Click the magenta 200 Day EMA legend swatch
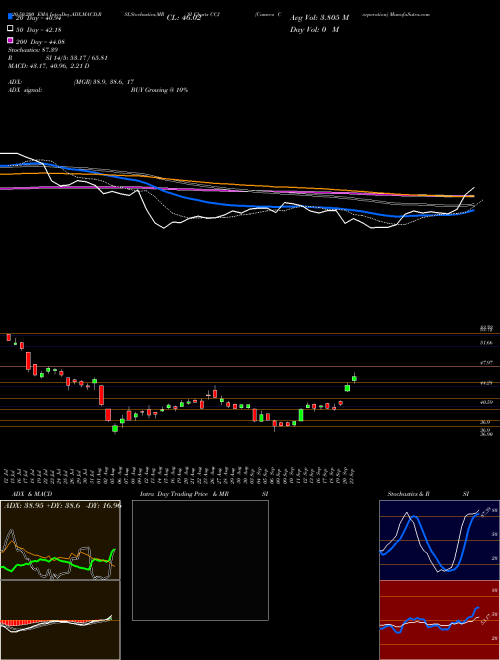 [x=10, y=40]
